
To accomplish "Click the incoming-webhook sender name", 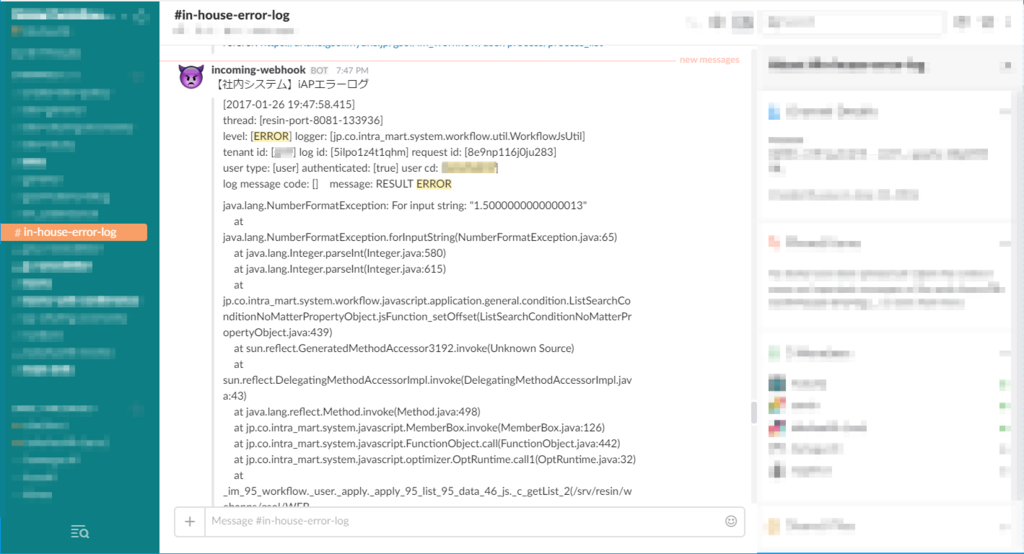I will pyautogui.click(x=258, y=69).
